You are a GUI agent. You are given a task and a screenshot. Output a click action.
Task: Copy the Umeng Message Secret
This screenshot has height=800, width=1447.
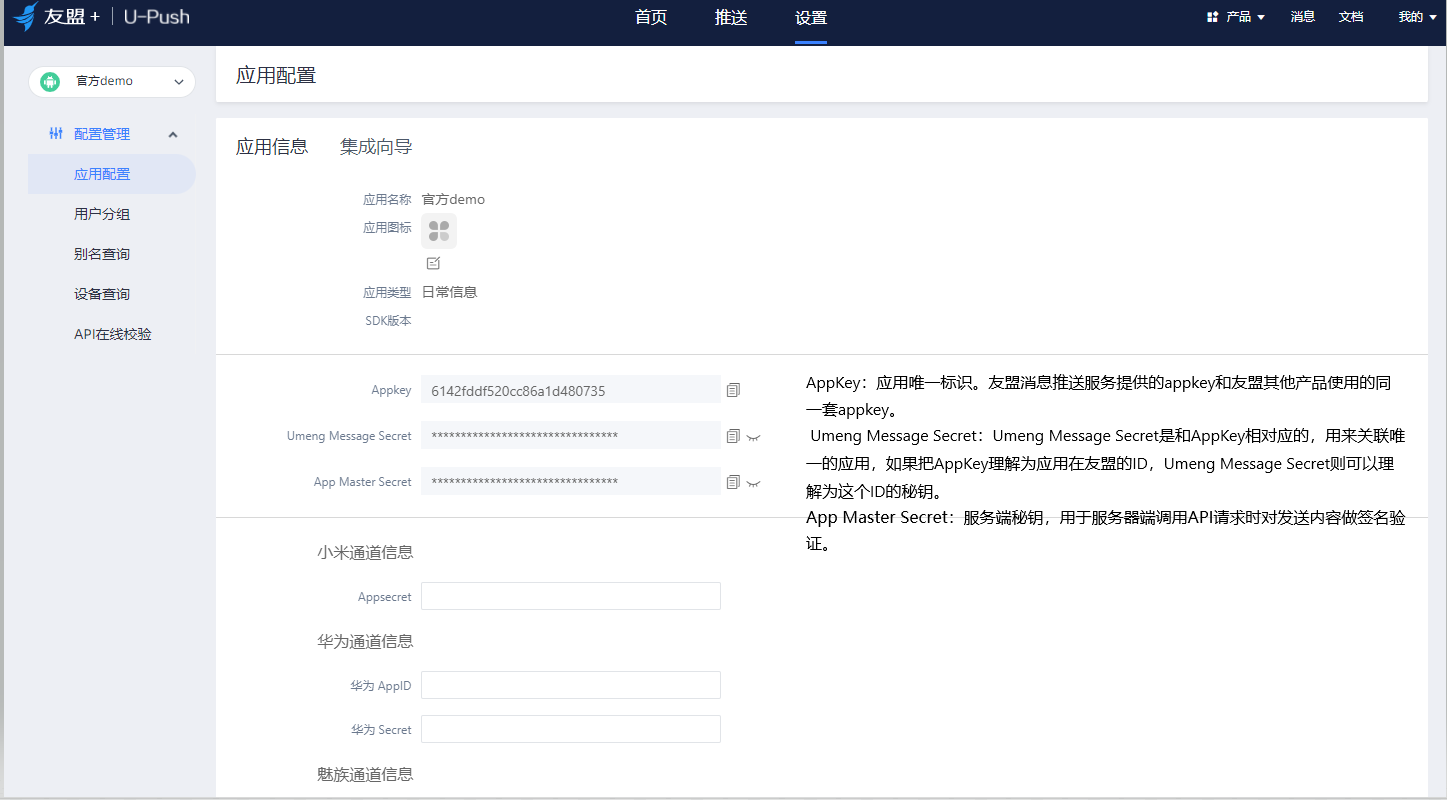[x=733, y=436]
